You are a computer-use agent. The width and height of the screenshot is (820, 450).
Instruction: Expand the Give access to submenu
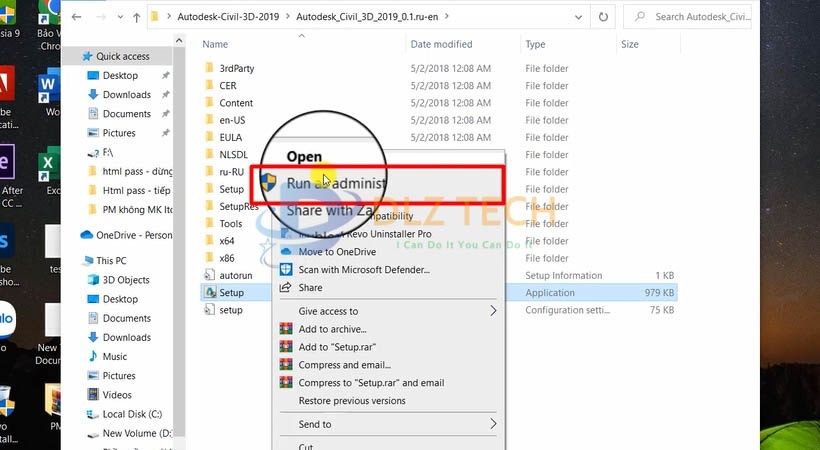388,311
